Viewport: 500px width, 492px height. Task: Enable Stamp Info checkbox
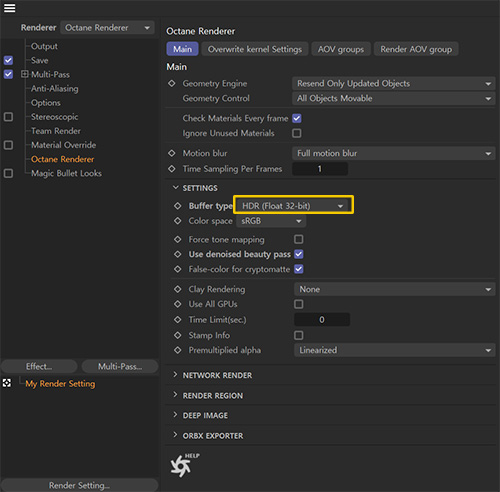click(299, 335)
